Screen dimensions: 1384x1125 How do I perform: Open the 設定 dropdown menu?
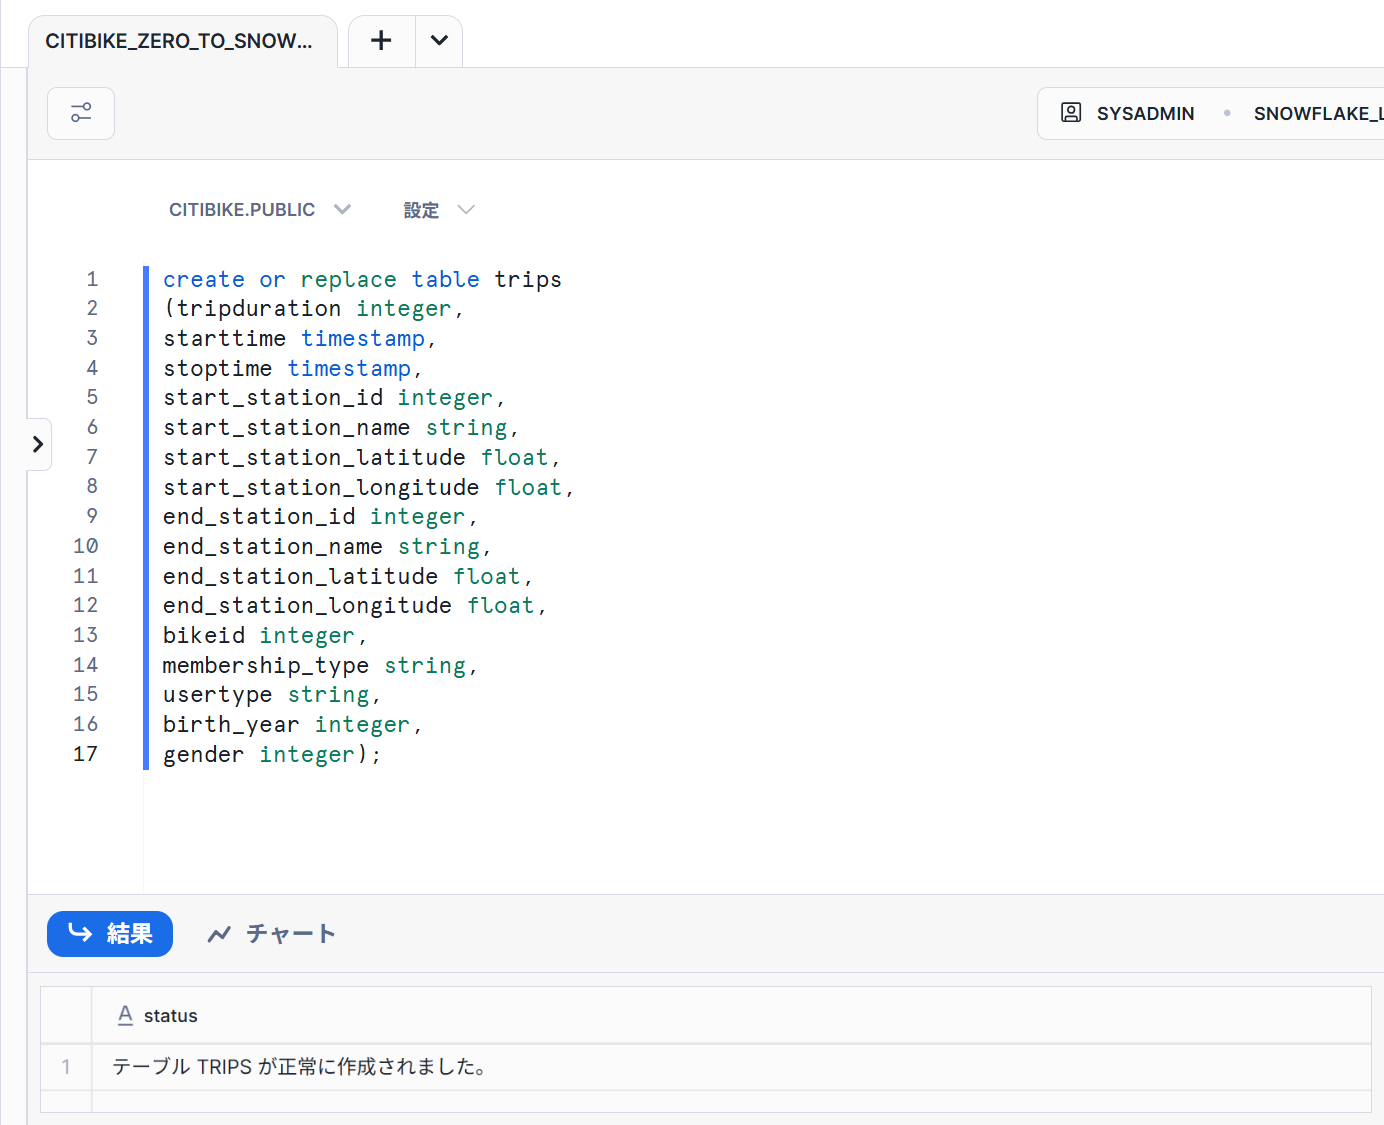438,210
